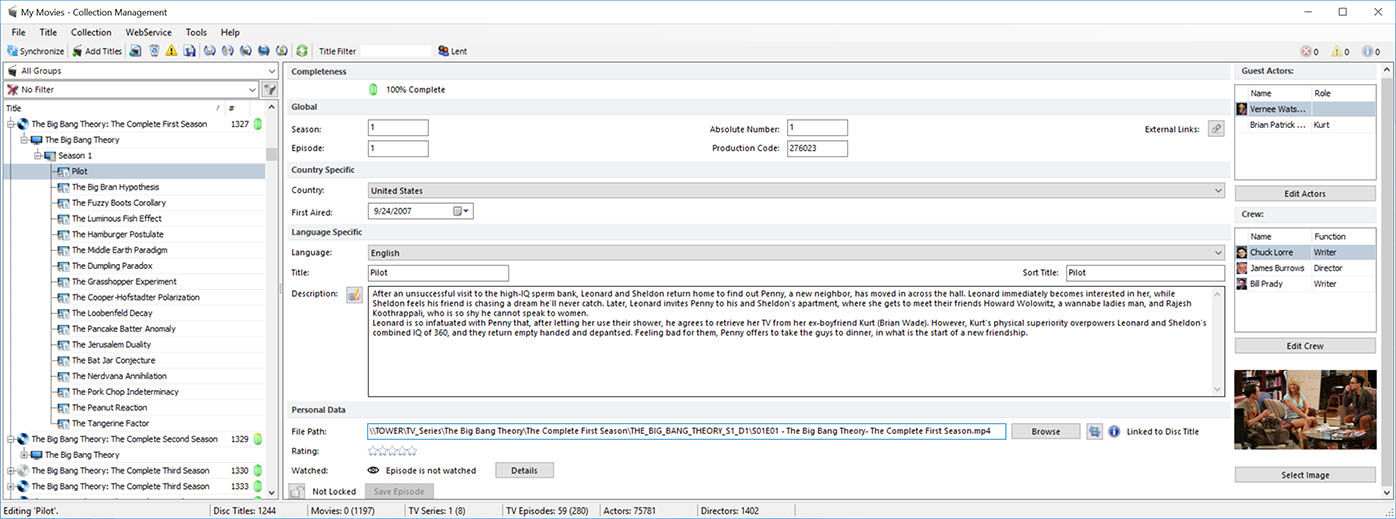Select The Hamburger Postulate episode
Image resolution: width=1396 pixels, height=519 pixels.
coord(117,234)
